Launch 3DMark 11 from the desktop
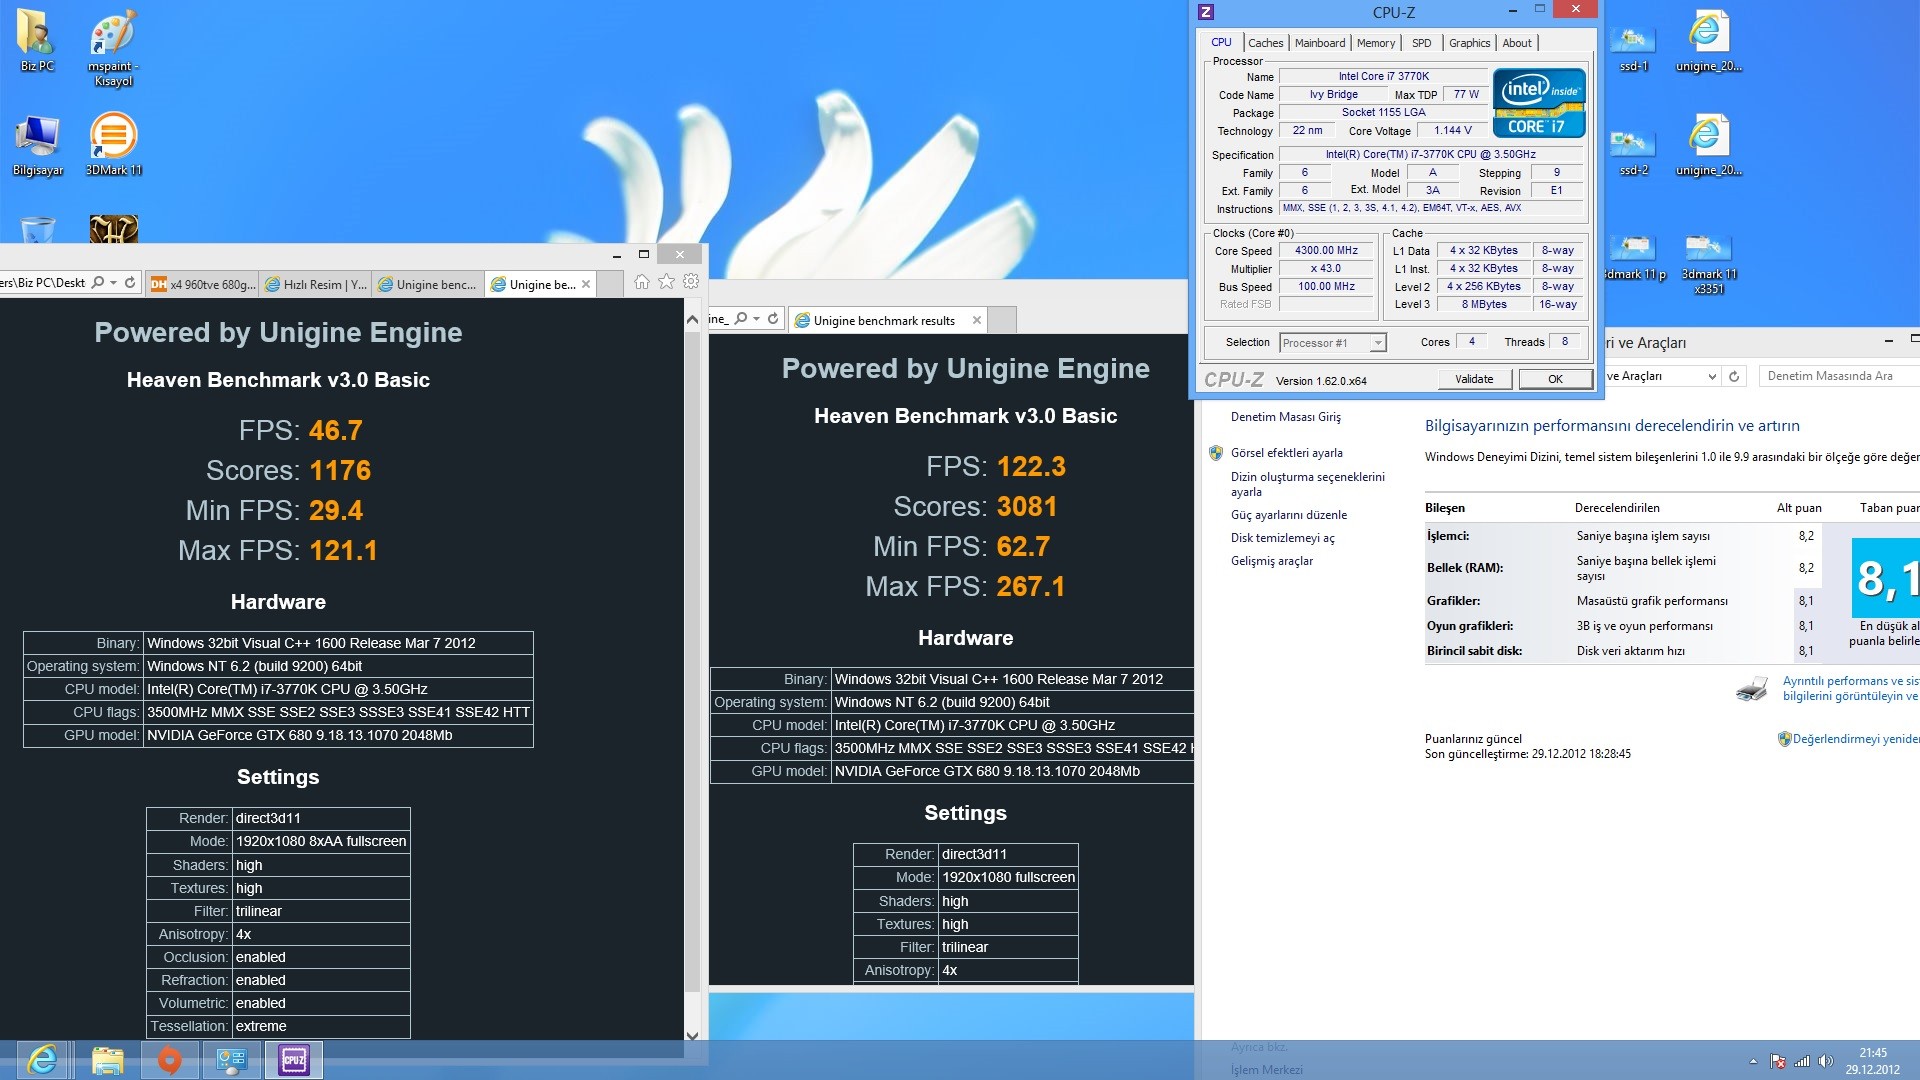Image resolution: width=1920 pixels, height=1080 pixels. point(113,143)
